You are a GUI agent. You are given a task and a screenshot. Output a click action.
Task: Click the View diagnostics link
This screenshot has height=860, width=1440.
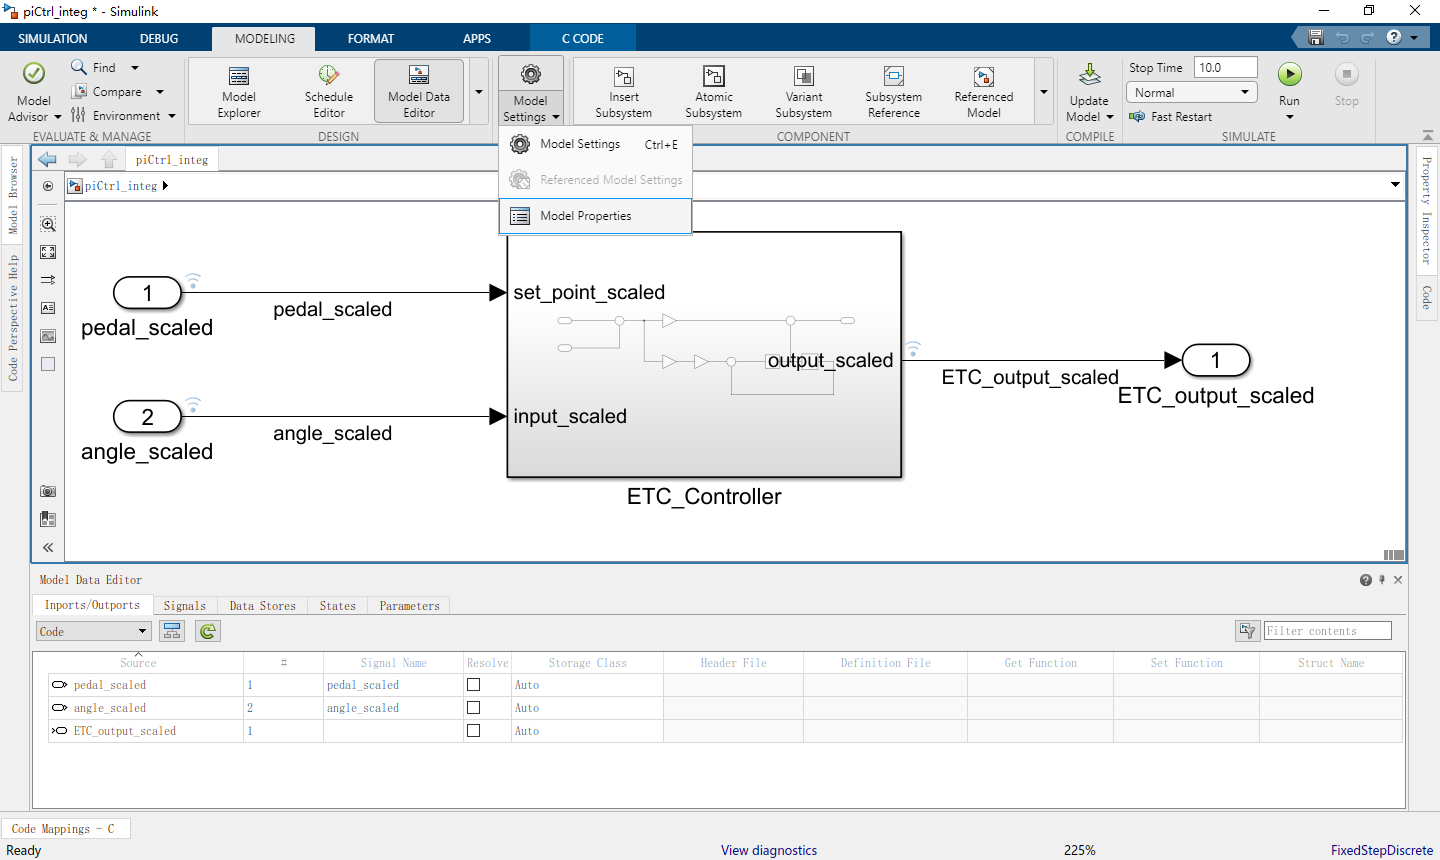pos(769,850)
